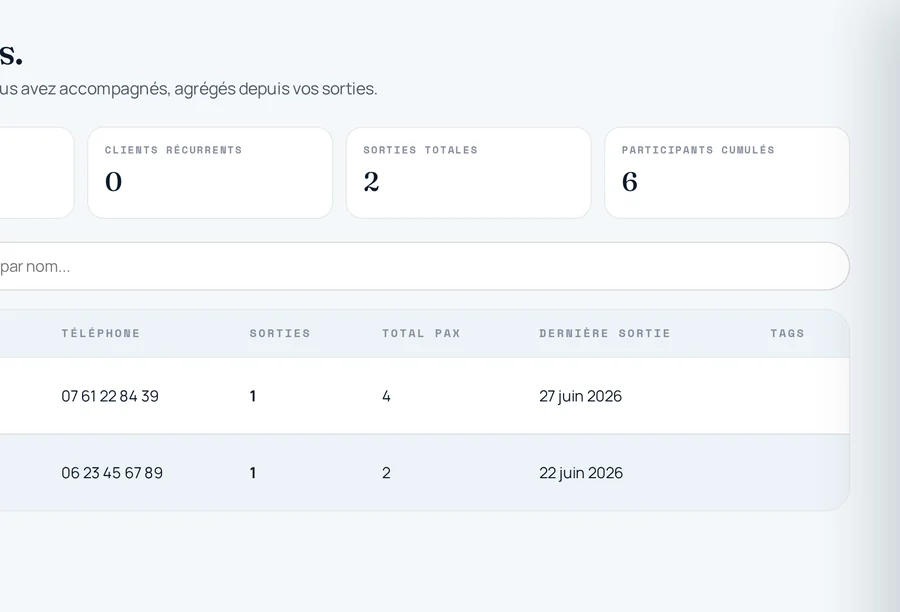900x612 pixels.
Task: Select phone number 06 23 45 67 89
Action: (x=112, y=472)
